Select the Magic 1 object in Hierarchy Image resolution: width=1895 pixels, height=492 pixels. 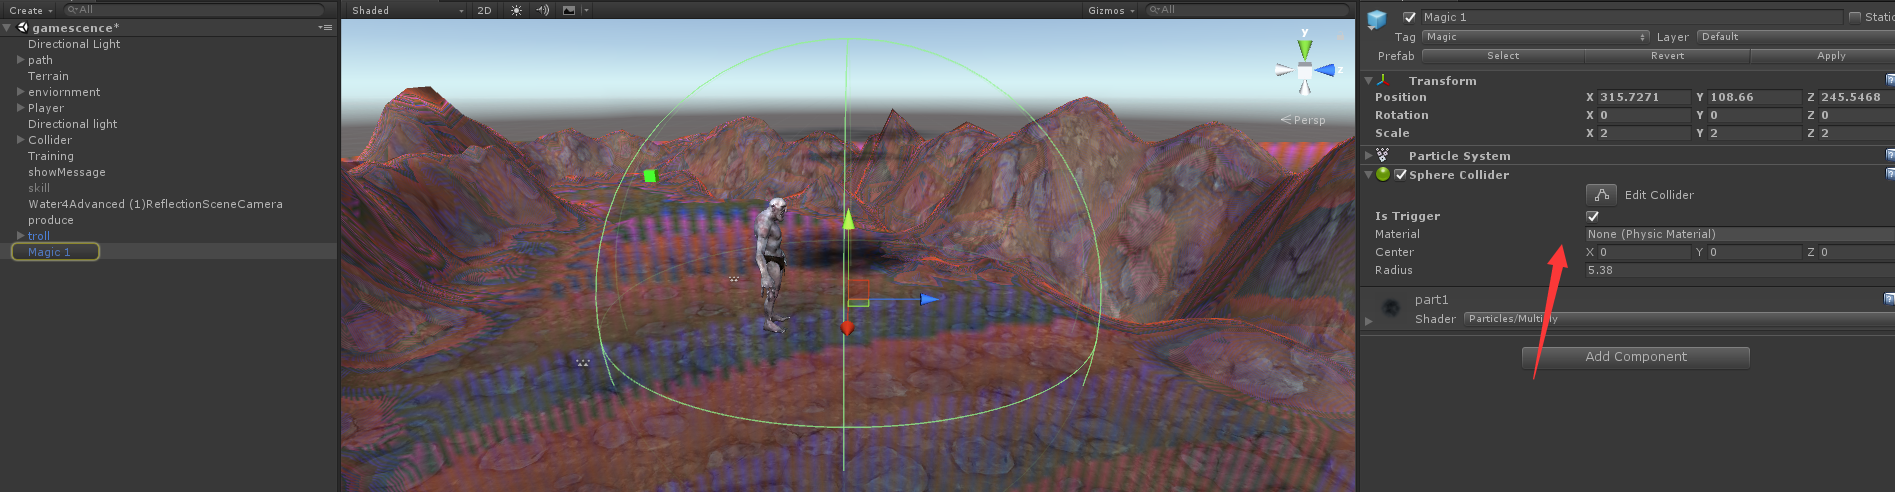pos(49,252)
